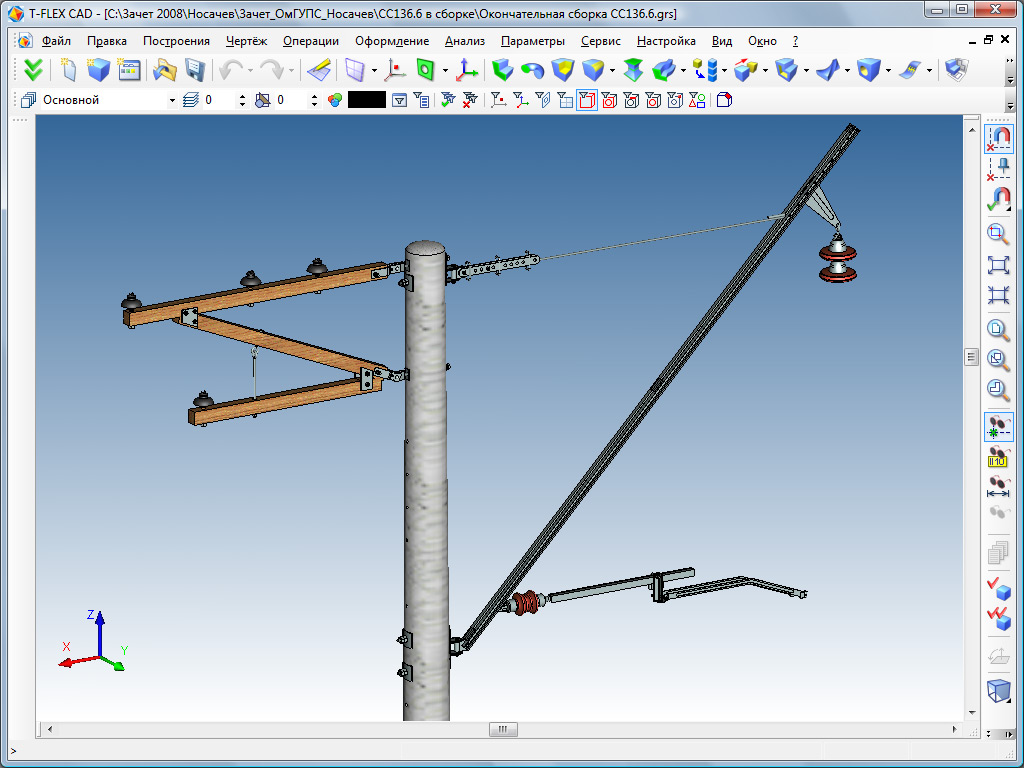Click the Zoom window magnifier icon
This screenshot has height=768, width=1024.
pyautogui.click(x=997, y=235)
